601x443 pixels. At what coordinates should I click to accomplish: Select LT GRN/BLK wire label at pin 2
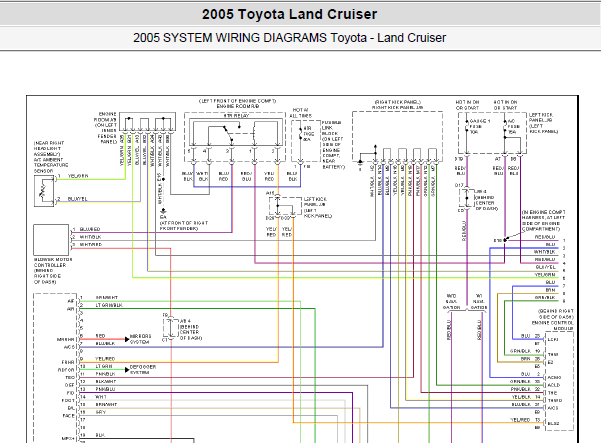click(x=109, y=305)
